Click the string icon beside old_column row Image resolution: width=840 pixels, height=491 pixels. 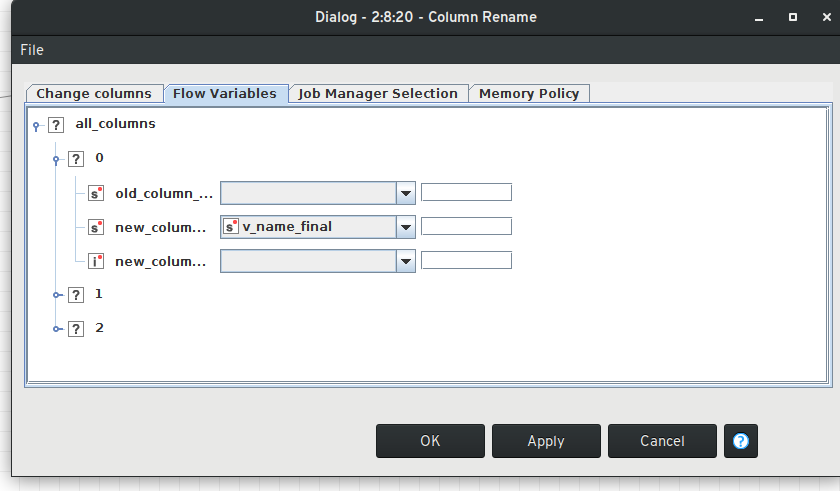tap(96, 193)
